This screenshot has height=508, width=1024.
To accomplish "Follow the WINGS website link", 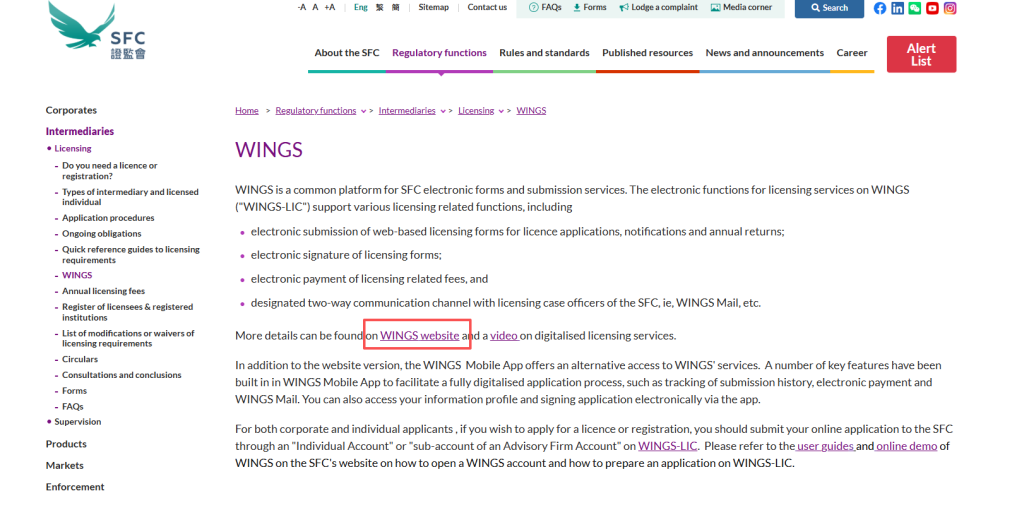I will pos(420,336).
